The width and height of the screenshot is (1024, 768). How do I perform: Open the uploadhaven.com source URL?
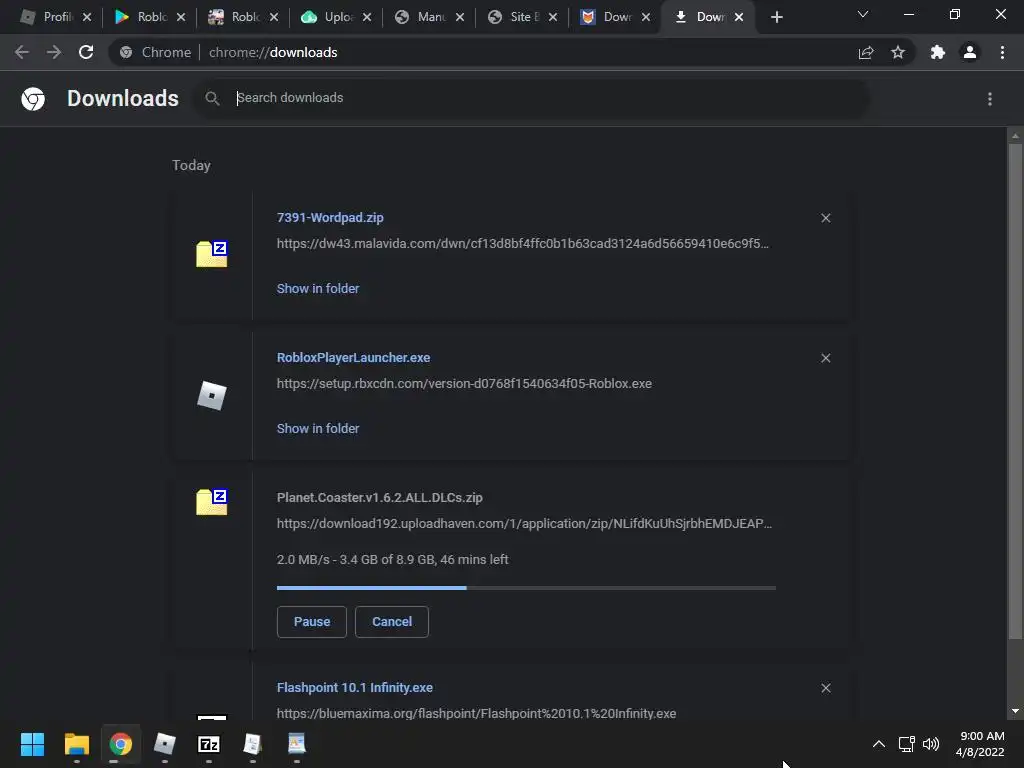[x=524, y=524]
